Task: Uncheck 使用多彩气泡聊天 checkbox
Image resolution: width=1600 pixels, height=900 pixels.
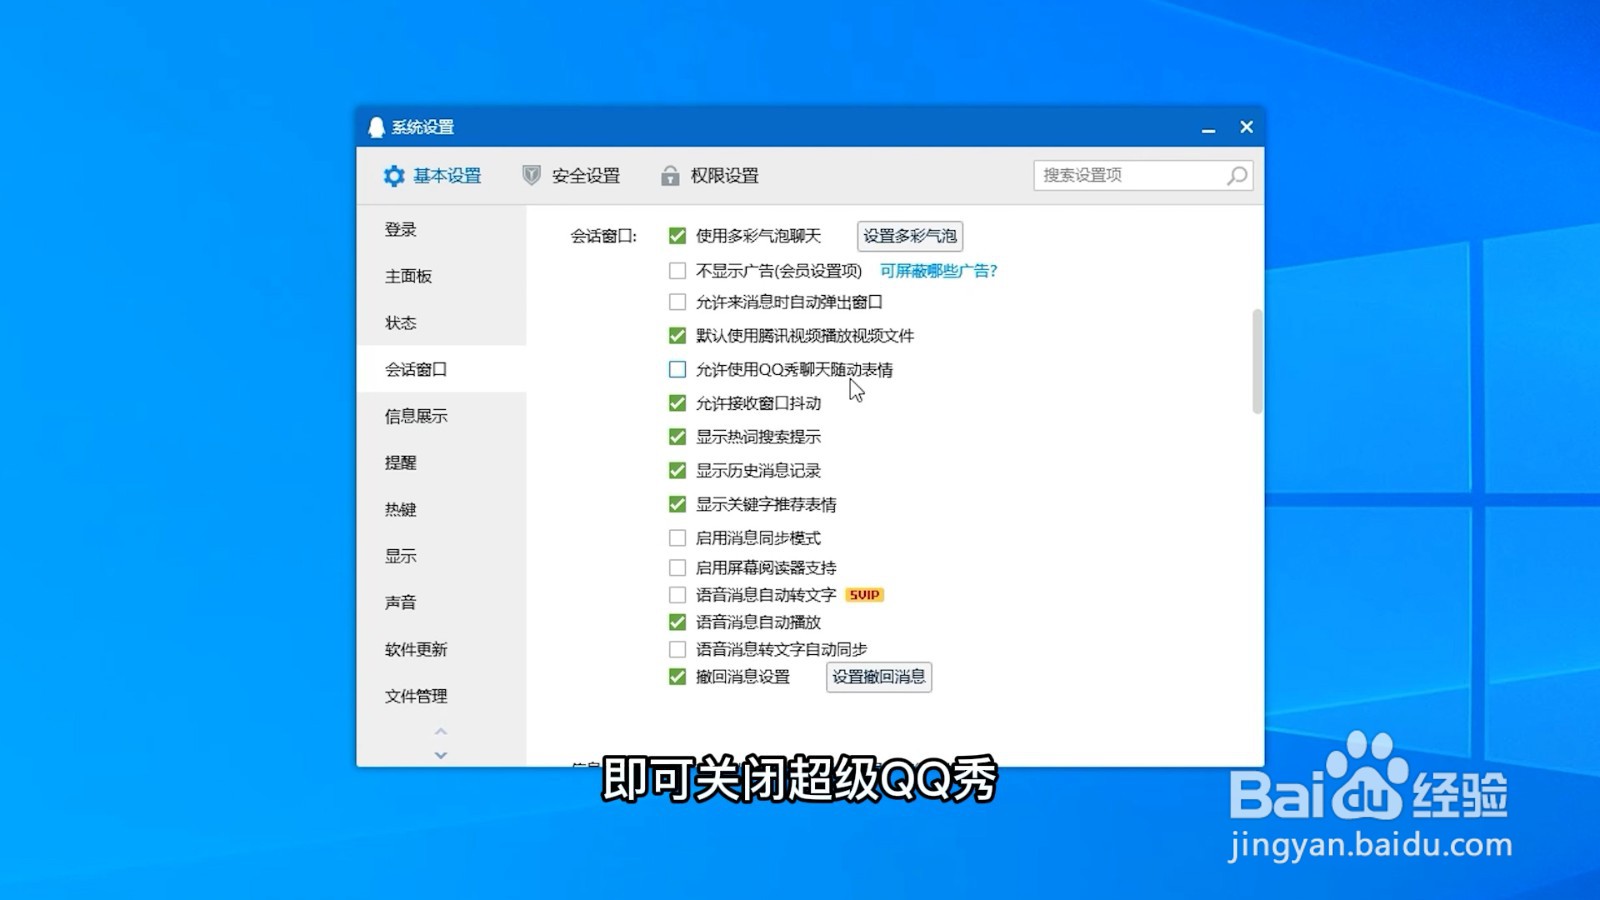Action: (x=677, y=236)
